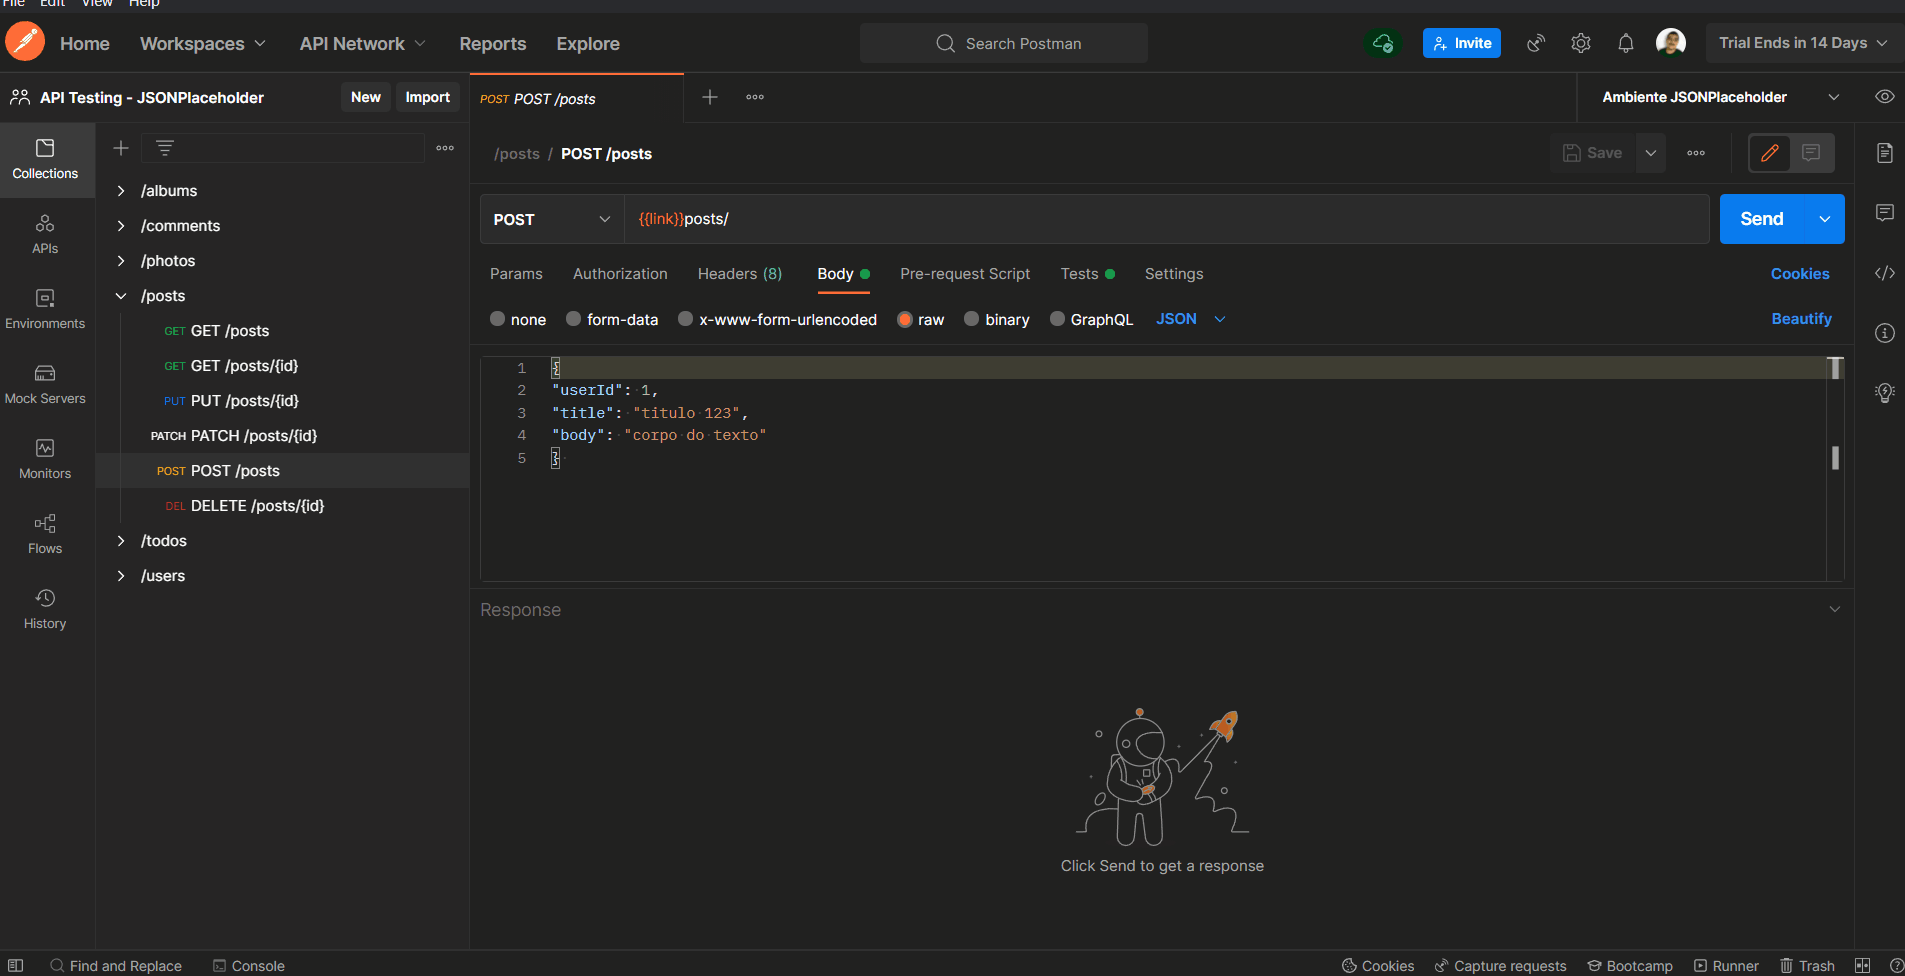Open the Monitors sidebar panel
This screenshot has width=1905, height=976.
[45, 459]
